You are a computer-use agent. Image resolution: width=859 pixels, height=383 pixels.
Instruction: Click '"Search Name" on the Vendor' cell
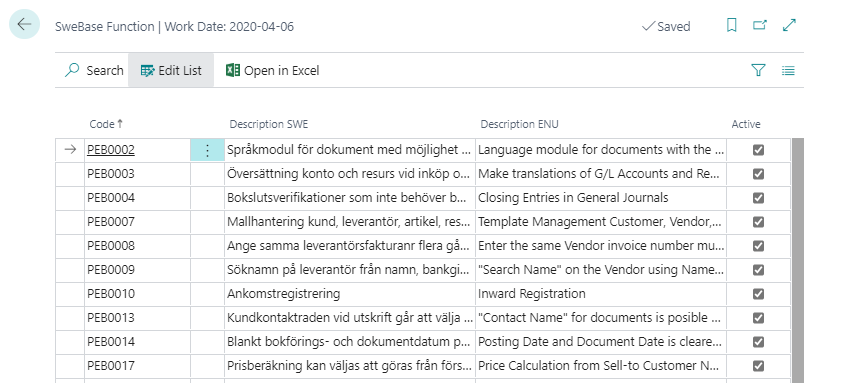coord(601,270)
